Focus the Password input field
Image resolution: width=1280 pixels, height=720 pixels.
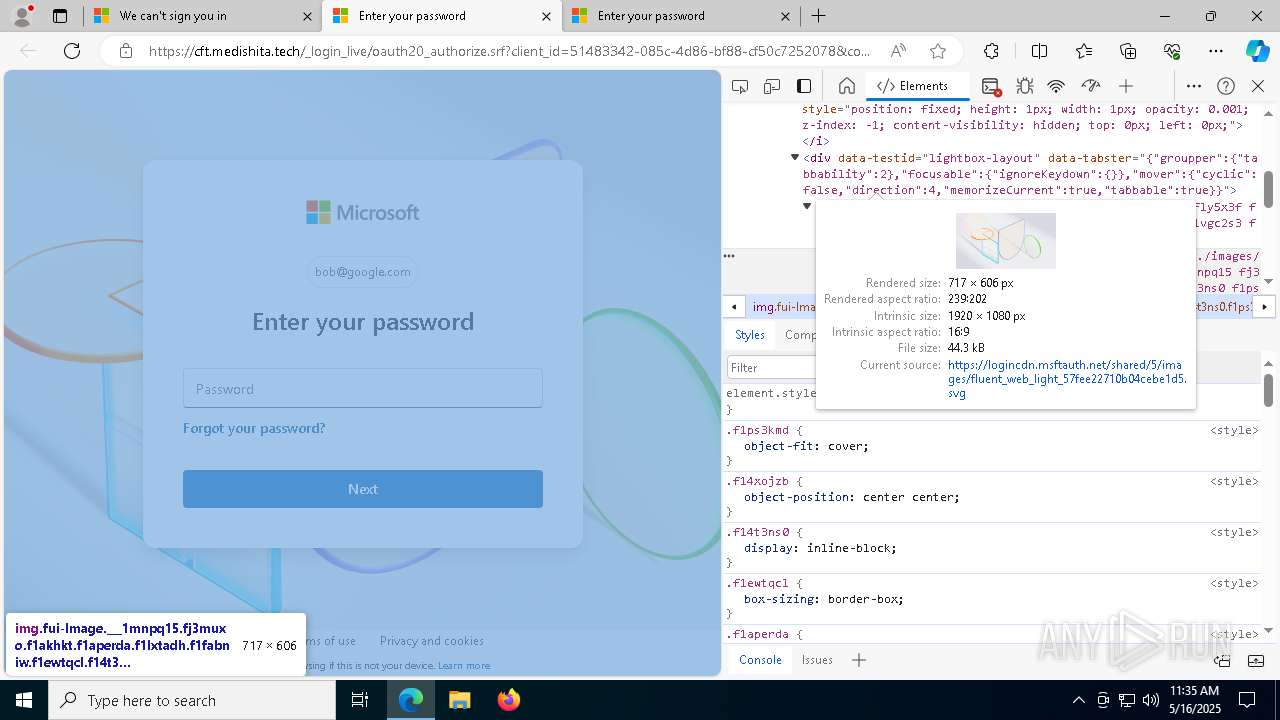coord(363,388)
